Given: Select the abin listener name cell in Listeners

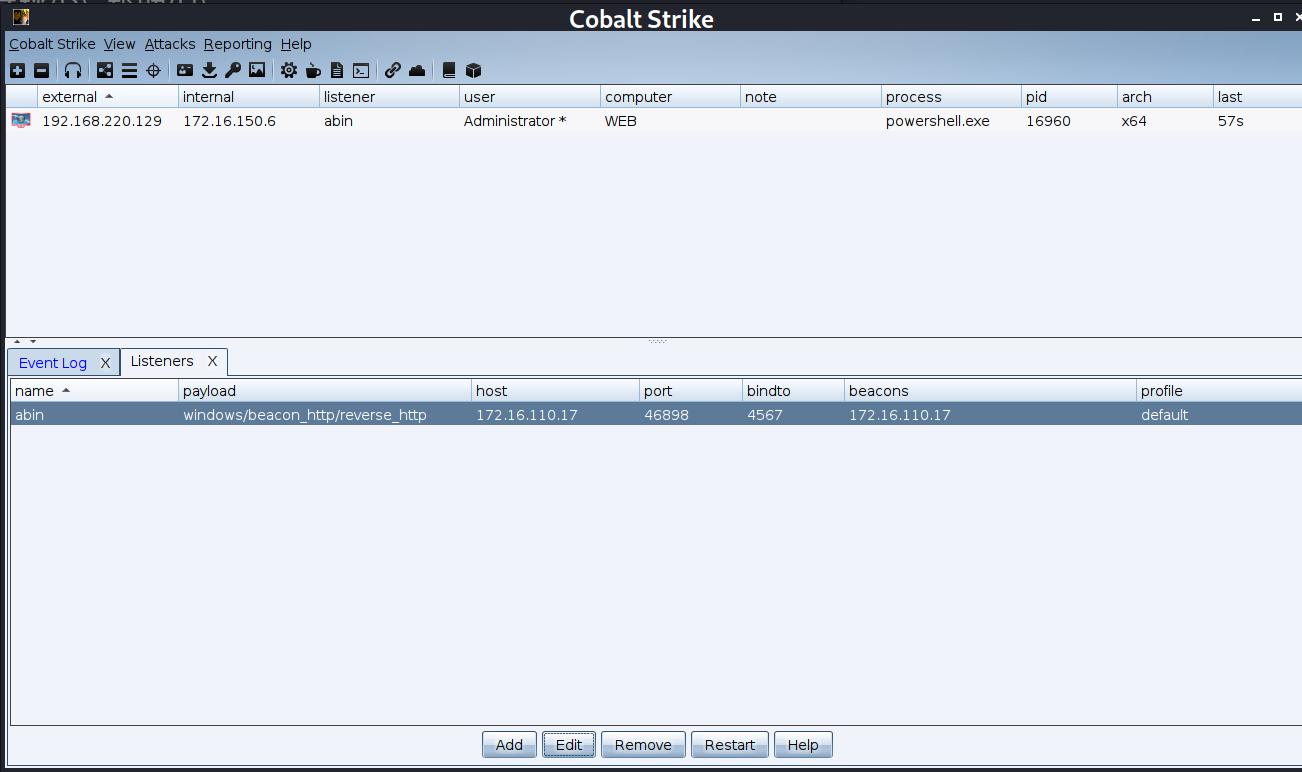Looking at the screenshot, I should tap(95, 415).
